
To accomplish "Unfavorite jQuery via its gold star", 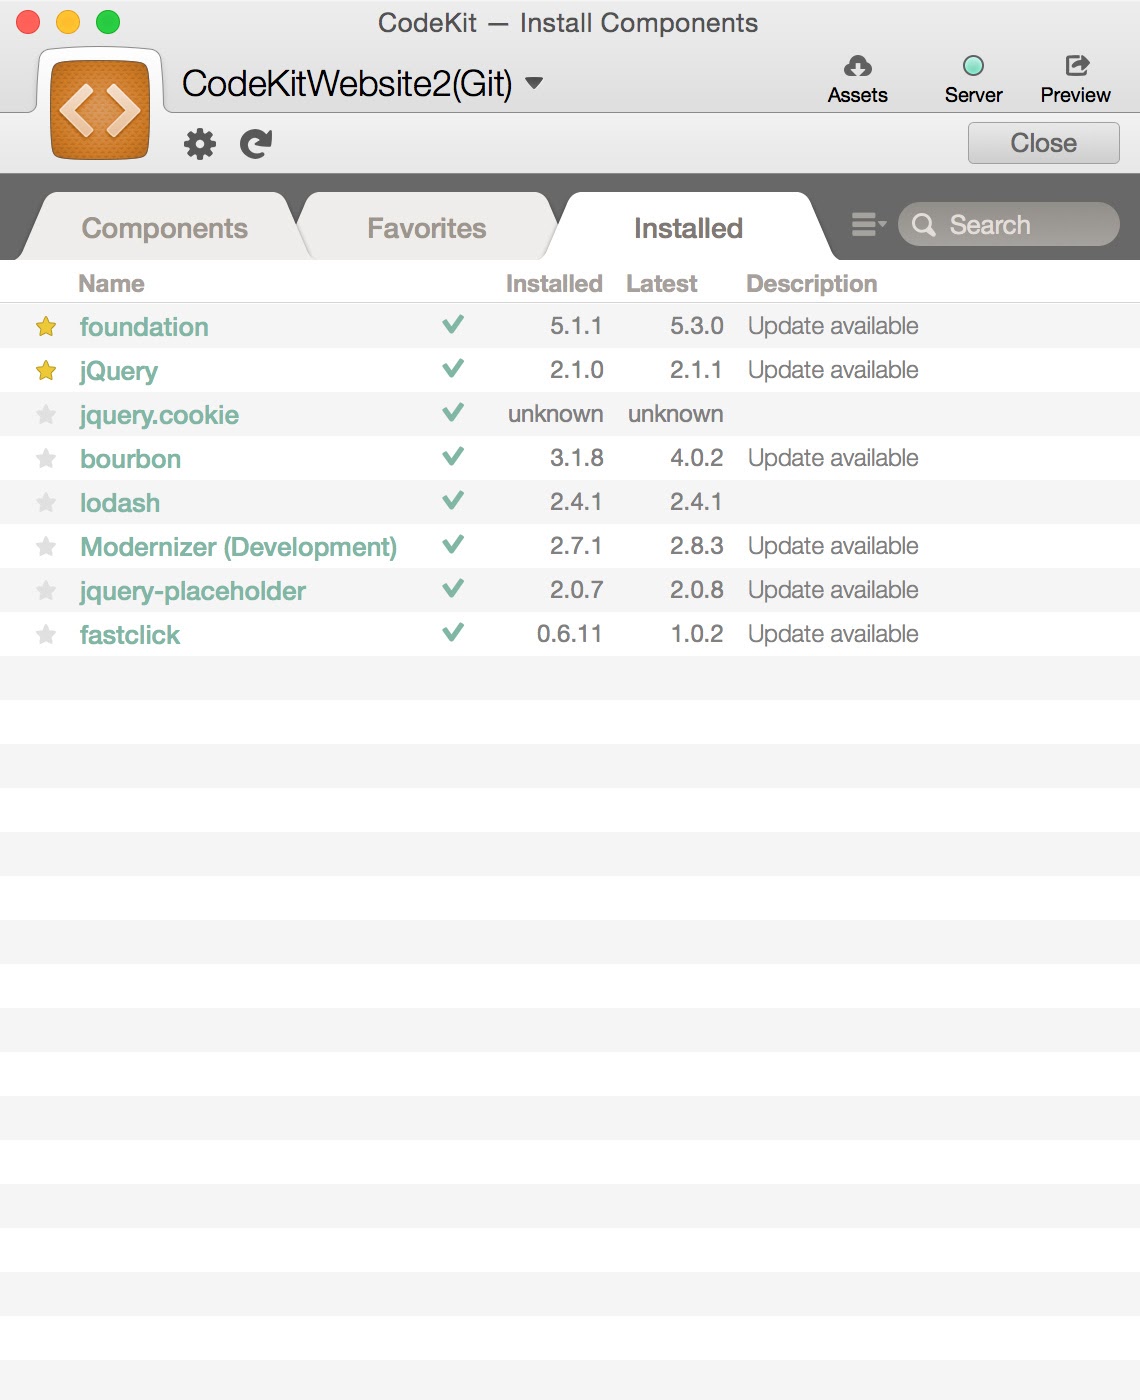I will tap(46, 370).
